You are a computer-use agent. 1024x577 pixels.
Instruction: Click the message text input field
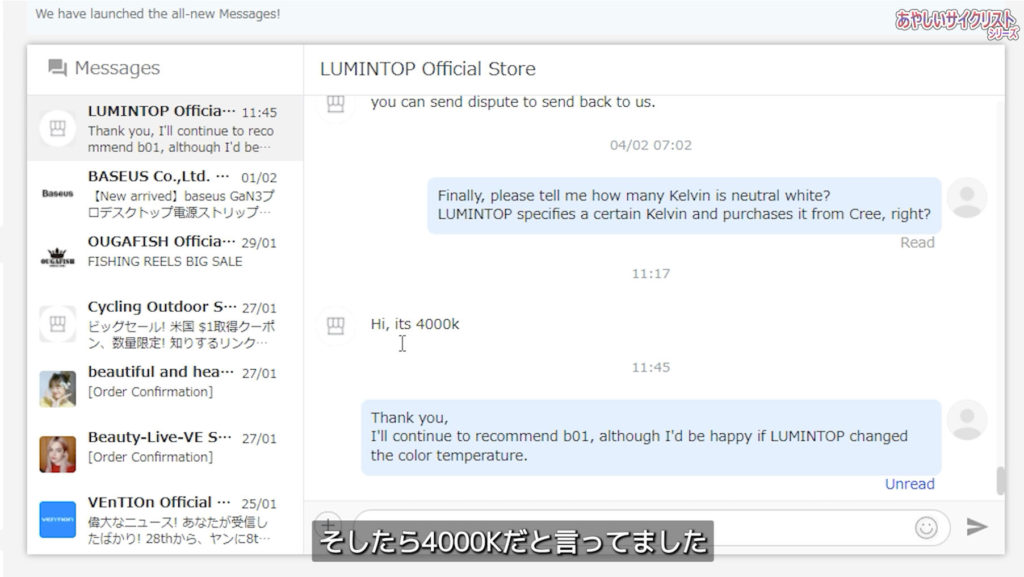[633, 527]
